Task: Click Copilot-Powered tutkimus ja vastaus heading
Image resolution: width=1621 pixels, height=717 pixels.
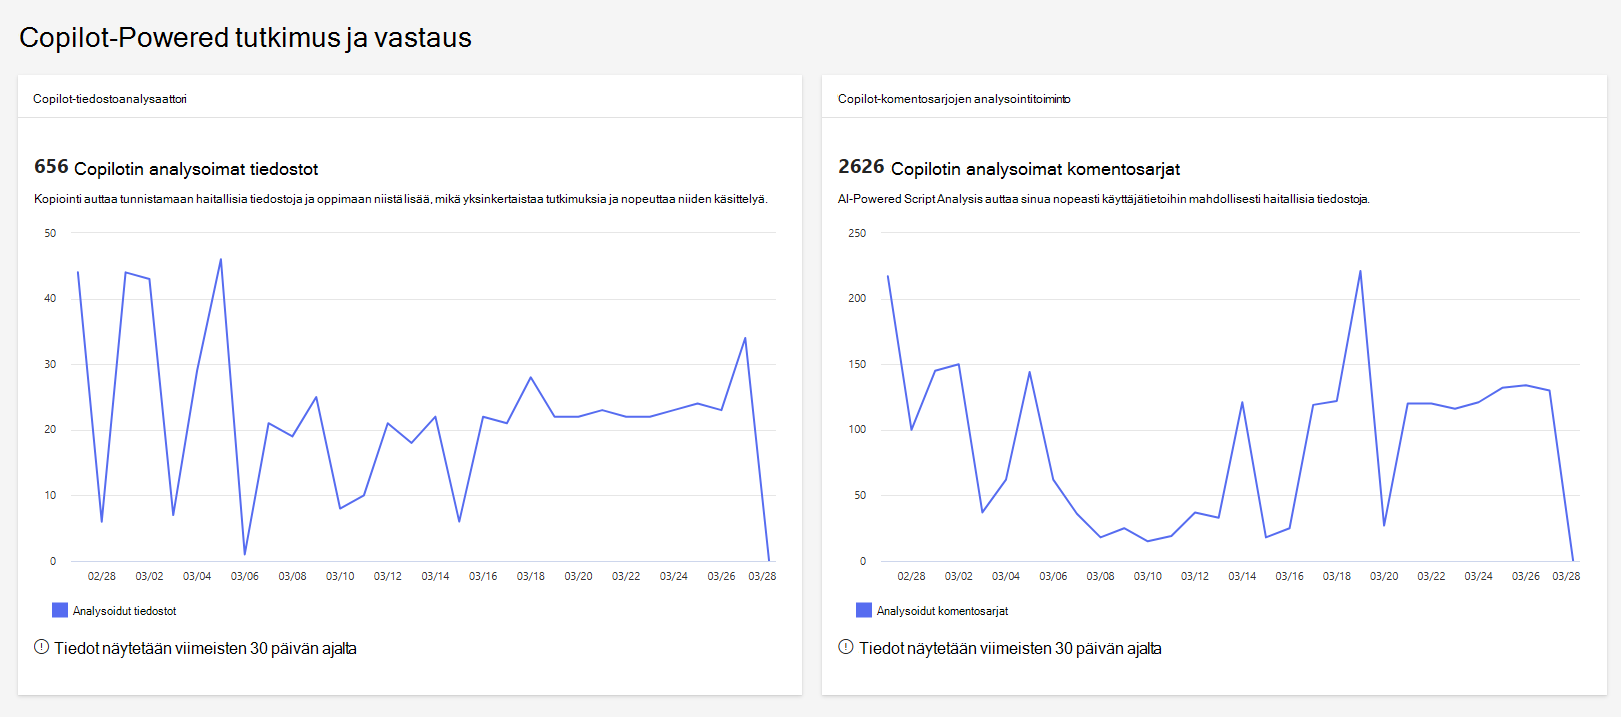Action: (x=245, y=37)
